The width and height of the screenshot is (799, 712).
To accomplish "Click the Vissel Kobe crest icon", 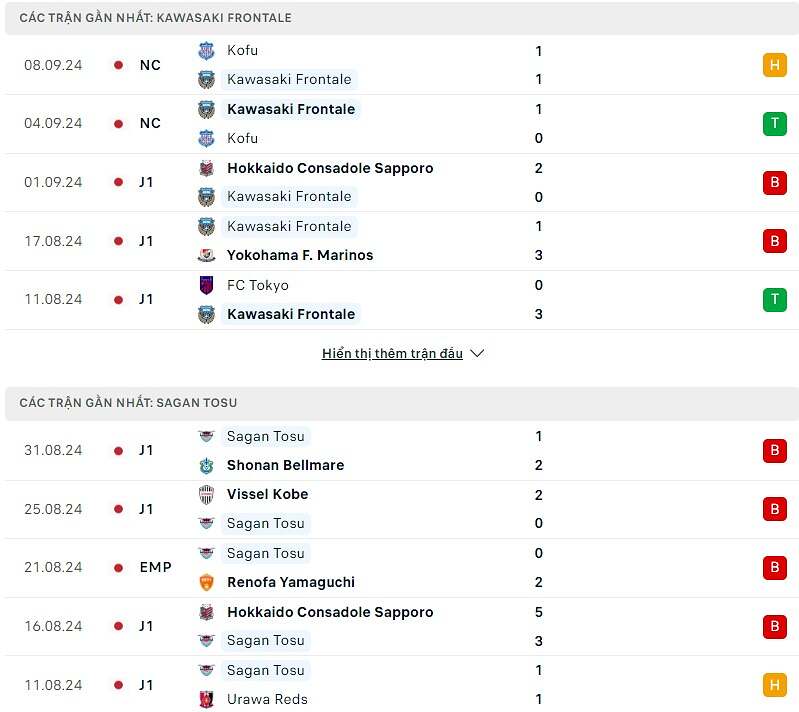I will click(207, 494).
